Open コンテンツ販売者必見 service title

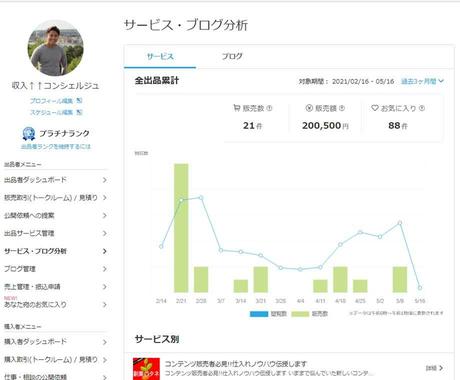(236, 364)
